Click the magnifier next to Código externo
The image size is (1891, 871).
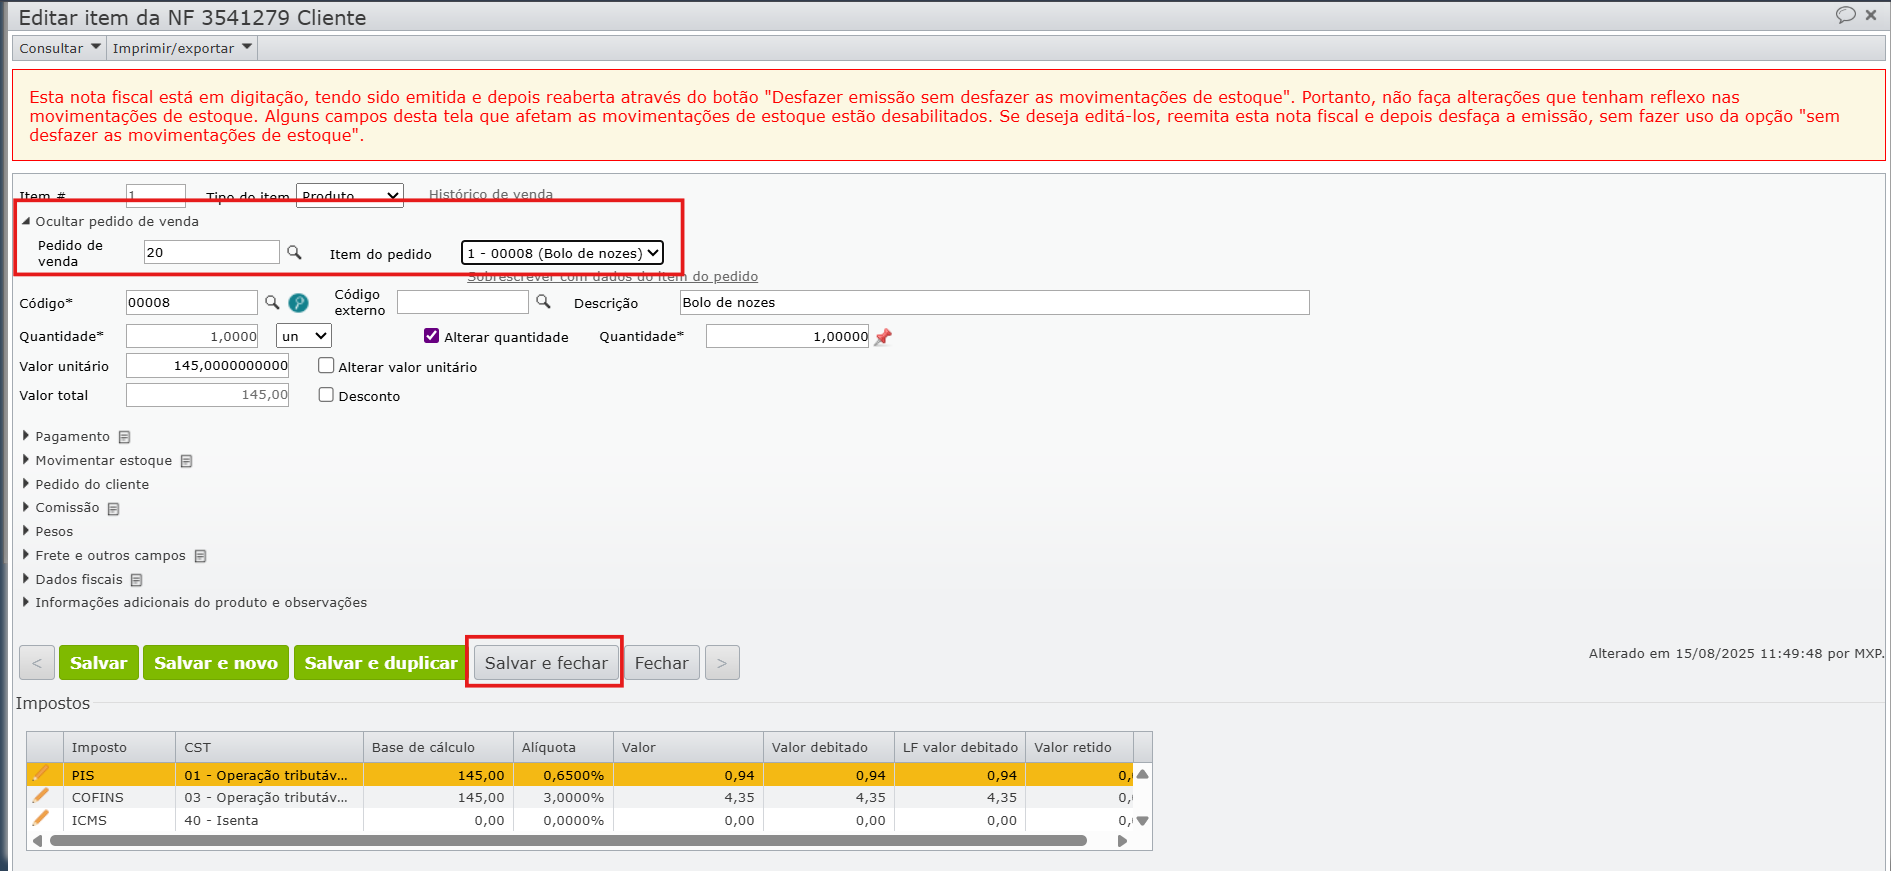[x=543, y=301]
